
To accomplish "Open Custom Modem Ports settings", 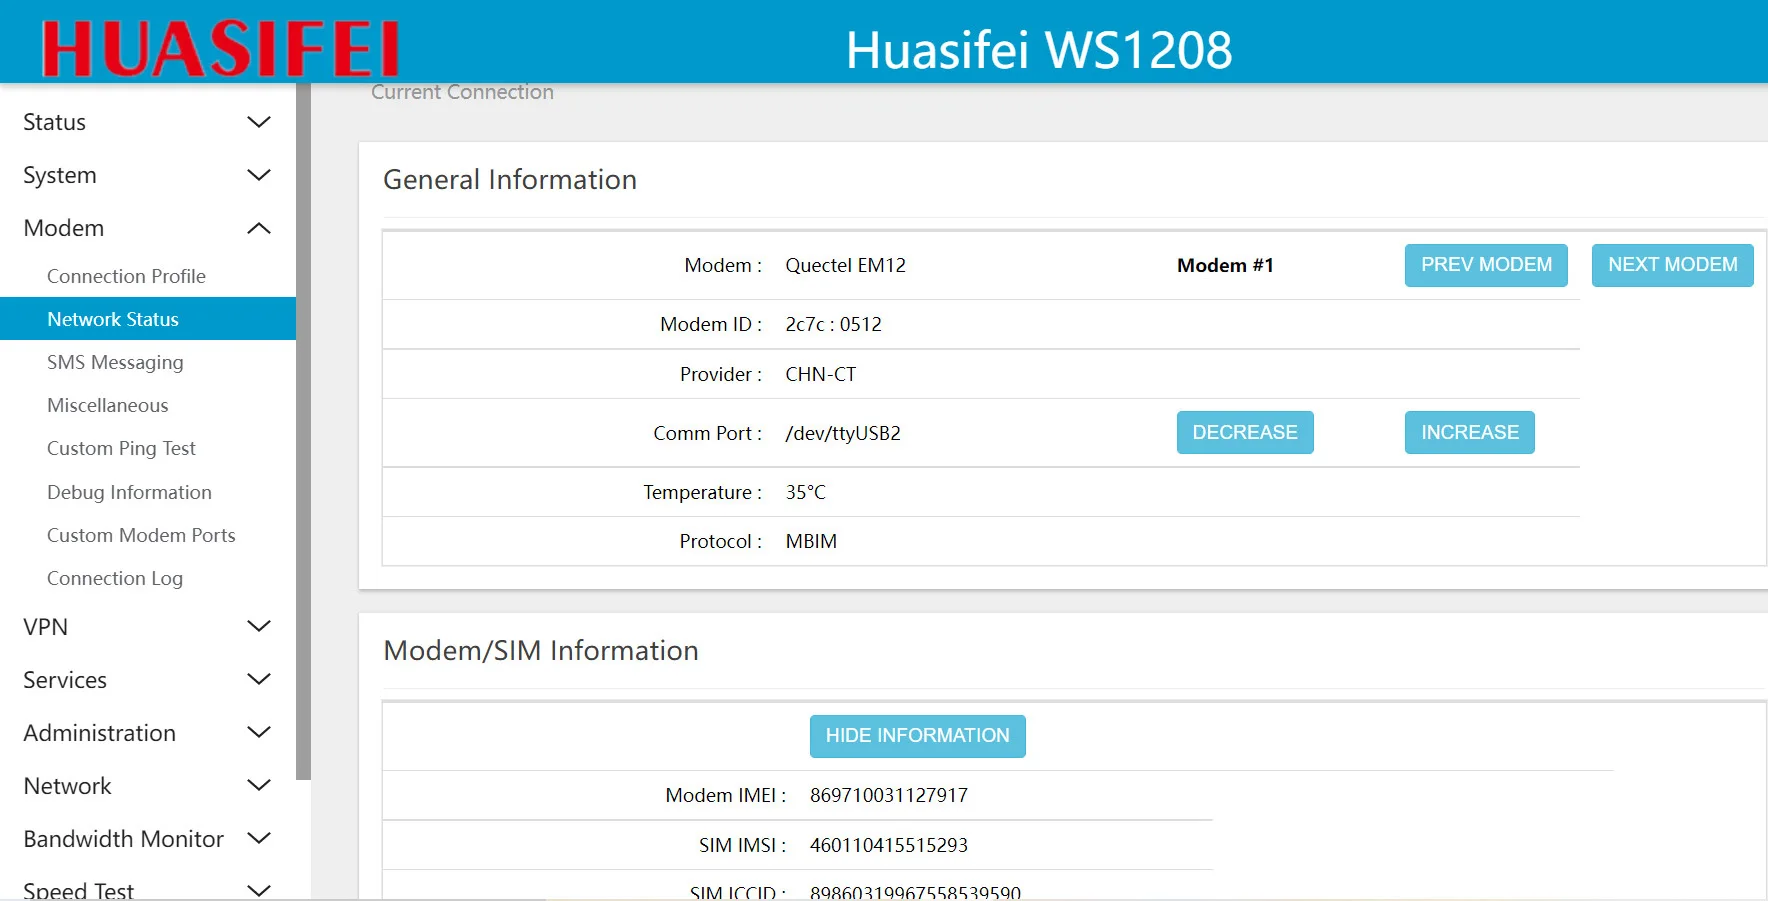I will click(x=141, y=535).
